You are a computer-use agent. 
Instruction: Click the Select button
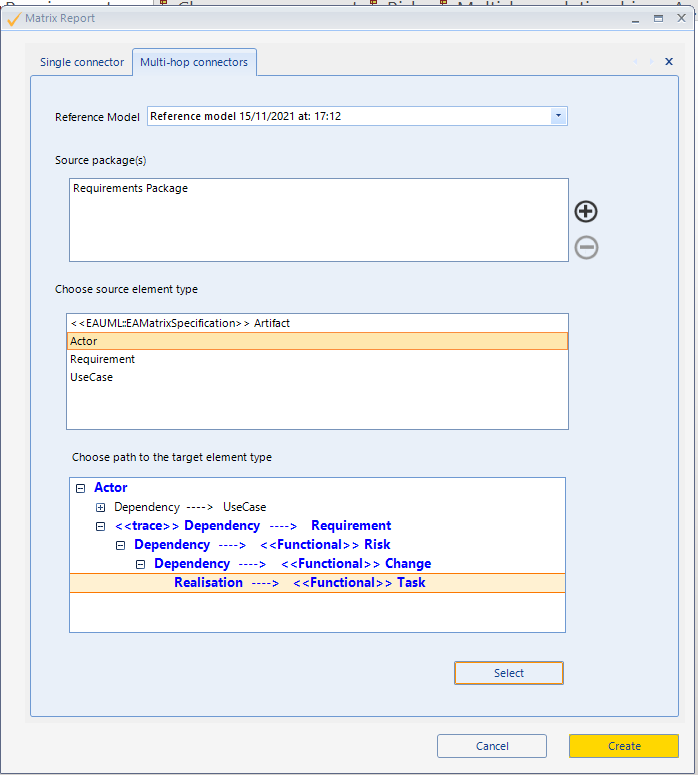click(x=509, y=673)
